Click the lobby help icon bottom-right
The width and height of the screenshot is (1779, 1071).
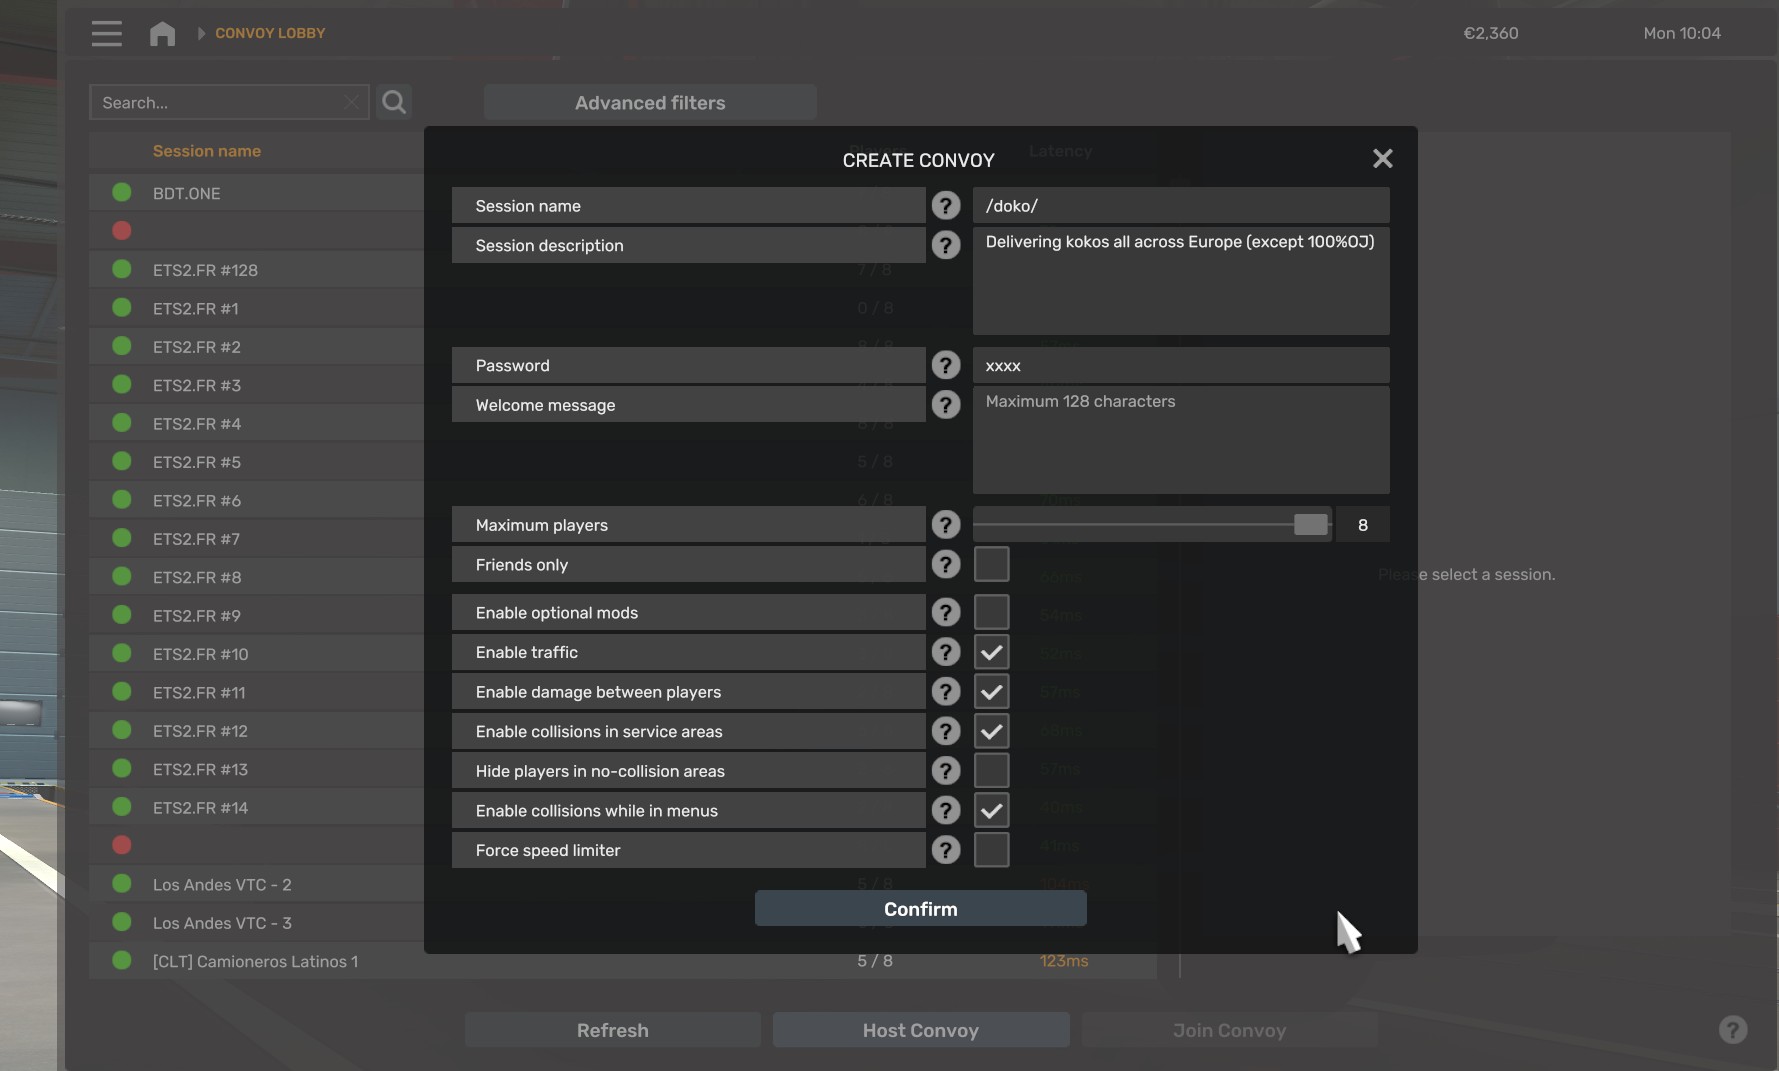click(x=1733, y=1030)
